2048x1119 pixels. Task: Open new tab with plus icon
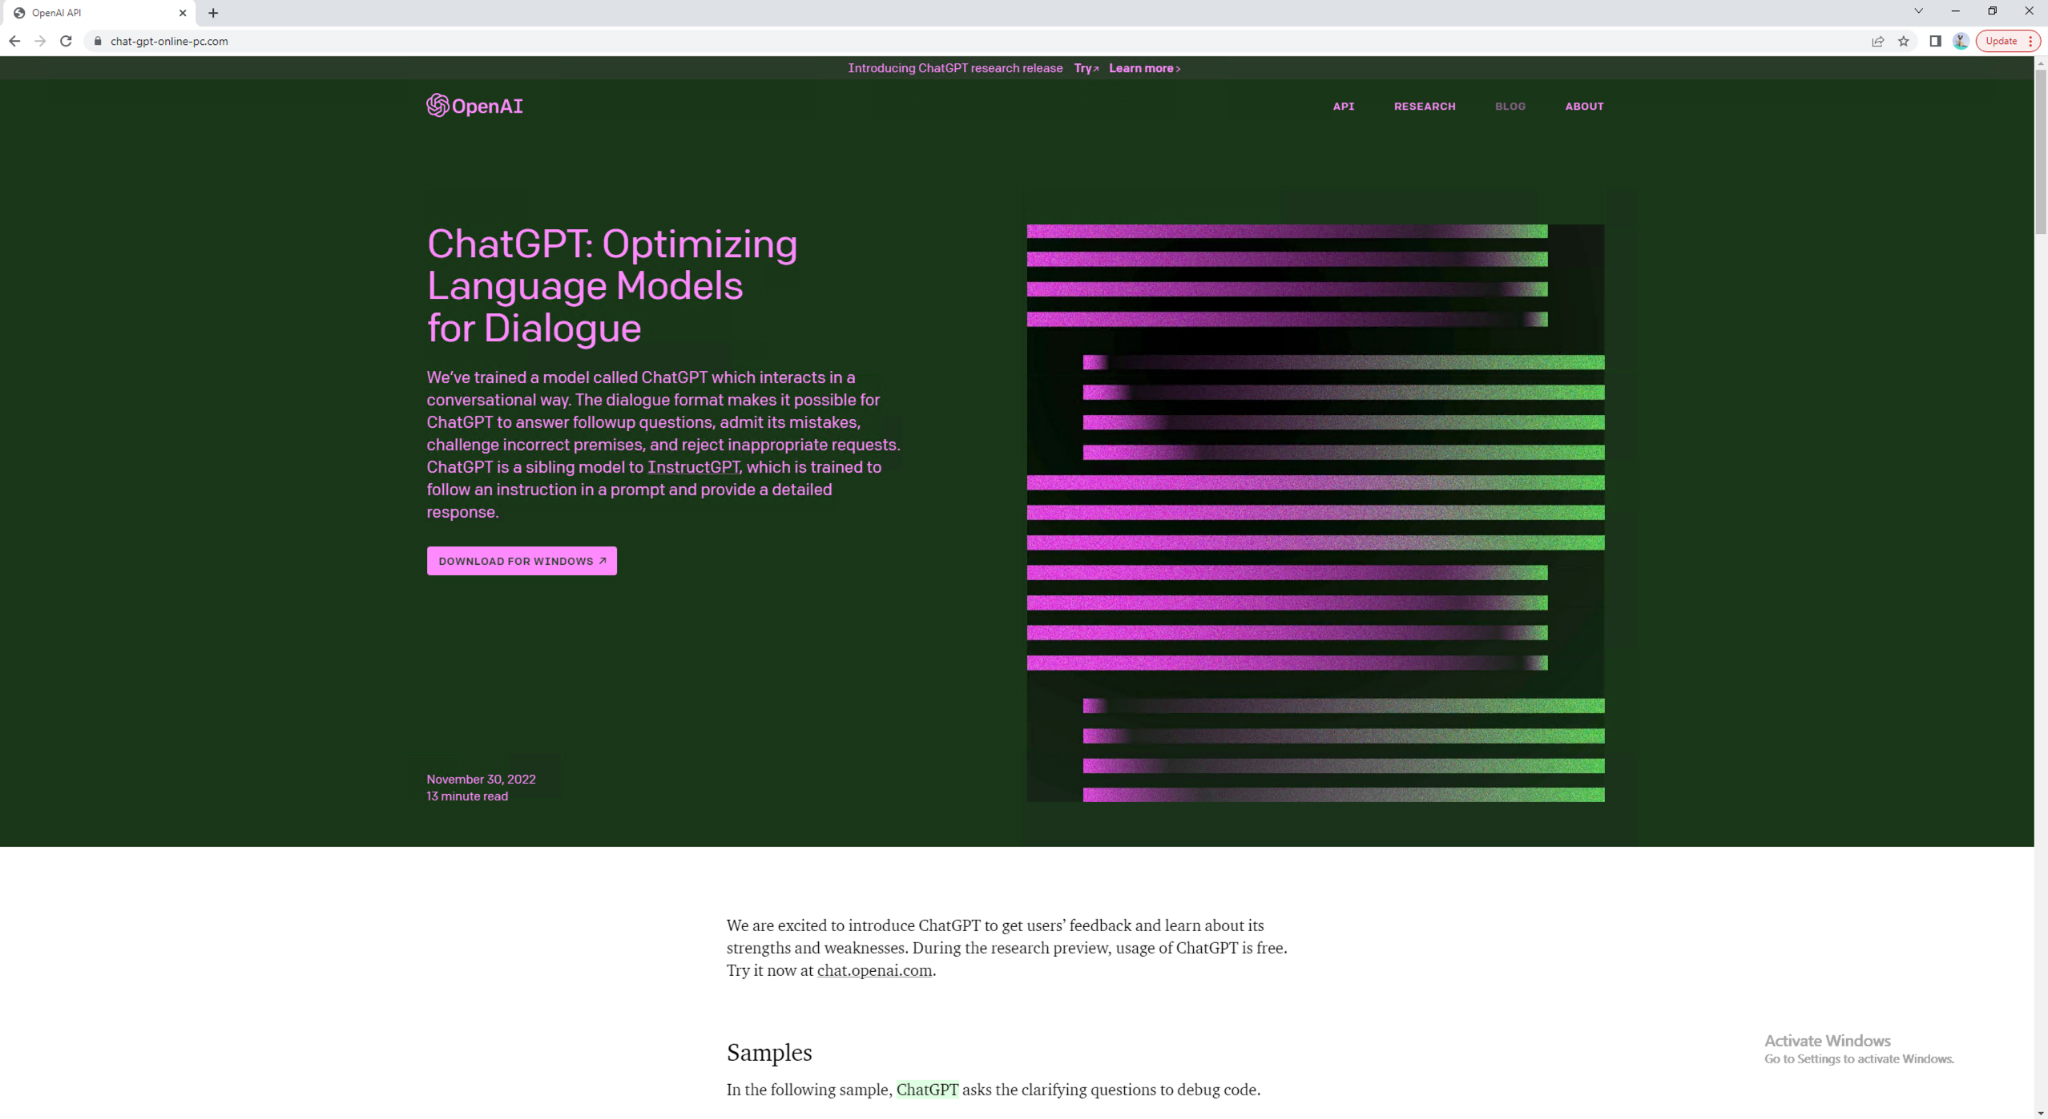(213, 13)
